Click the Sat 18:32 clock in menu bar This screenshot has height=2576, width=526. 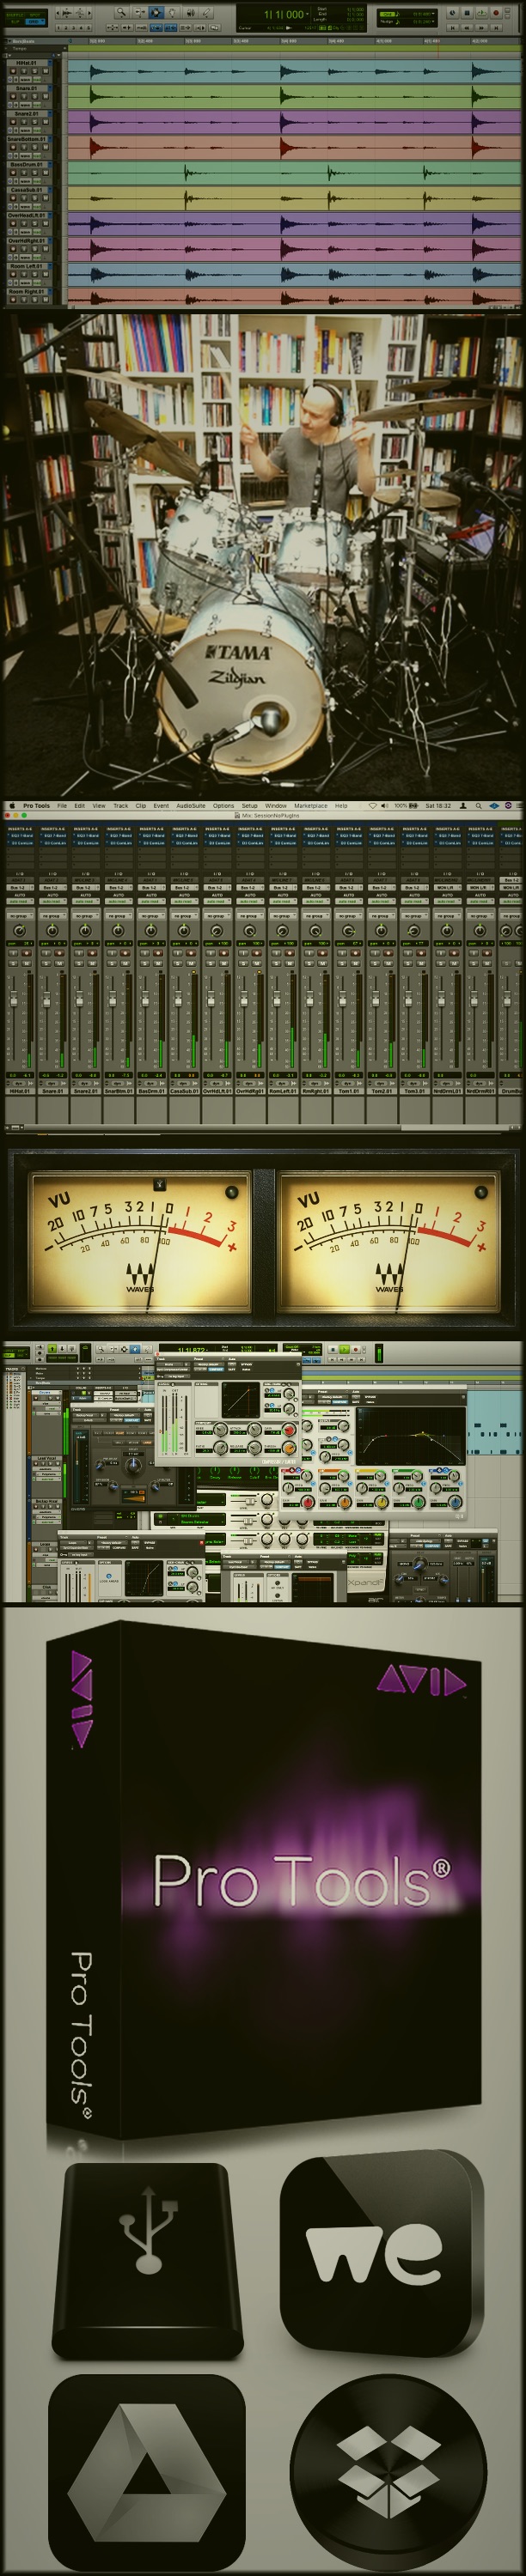coord(438,805)
